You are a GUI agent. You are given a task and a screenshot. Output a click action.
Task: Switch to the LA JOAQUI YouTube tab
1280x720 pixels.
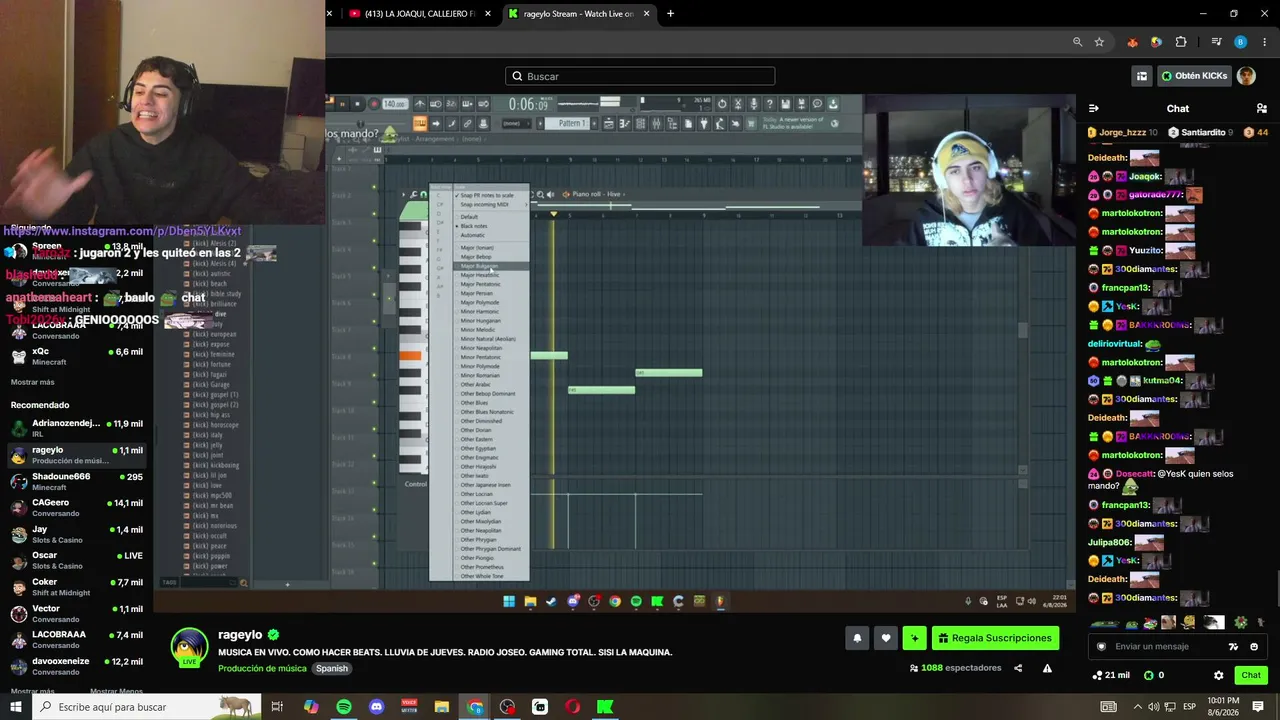coord(419,14)
